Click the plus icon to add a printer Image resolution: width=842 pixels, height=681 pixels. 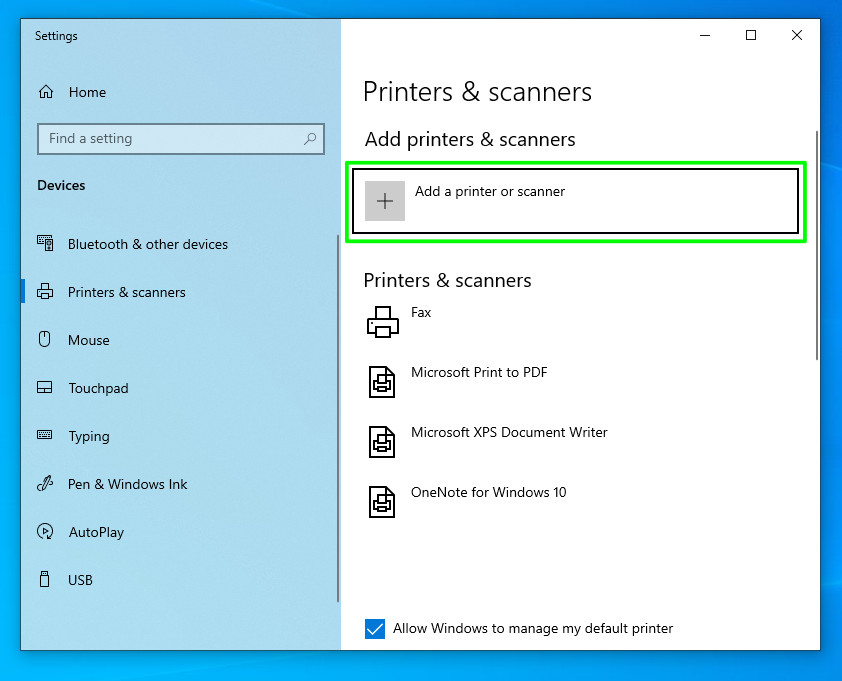(x=384, y=201)
